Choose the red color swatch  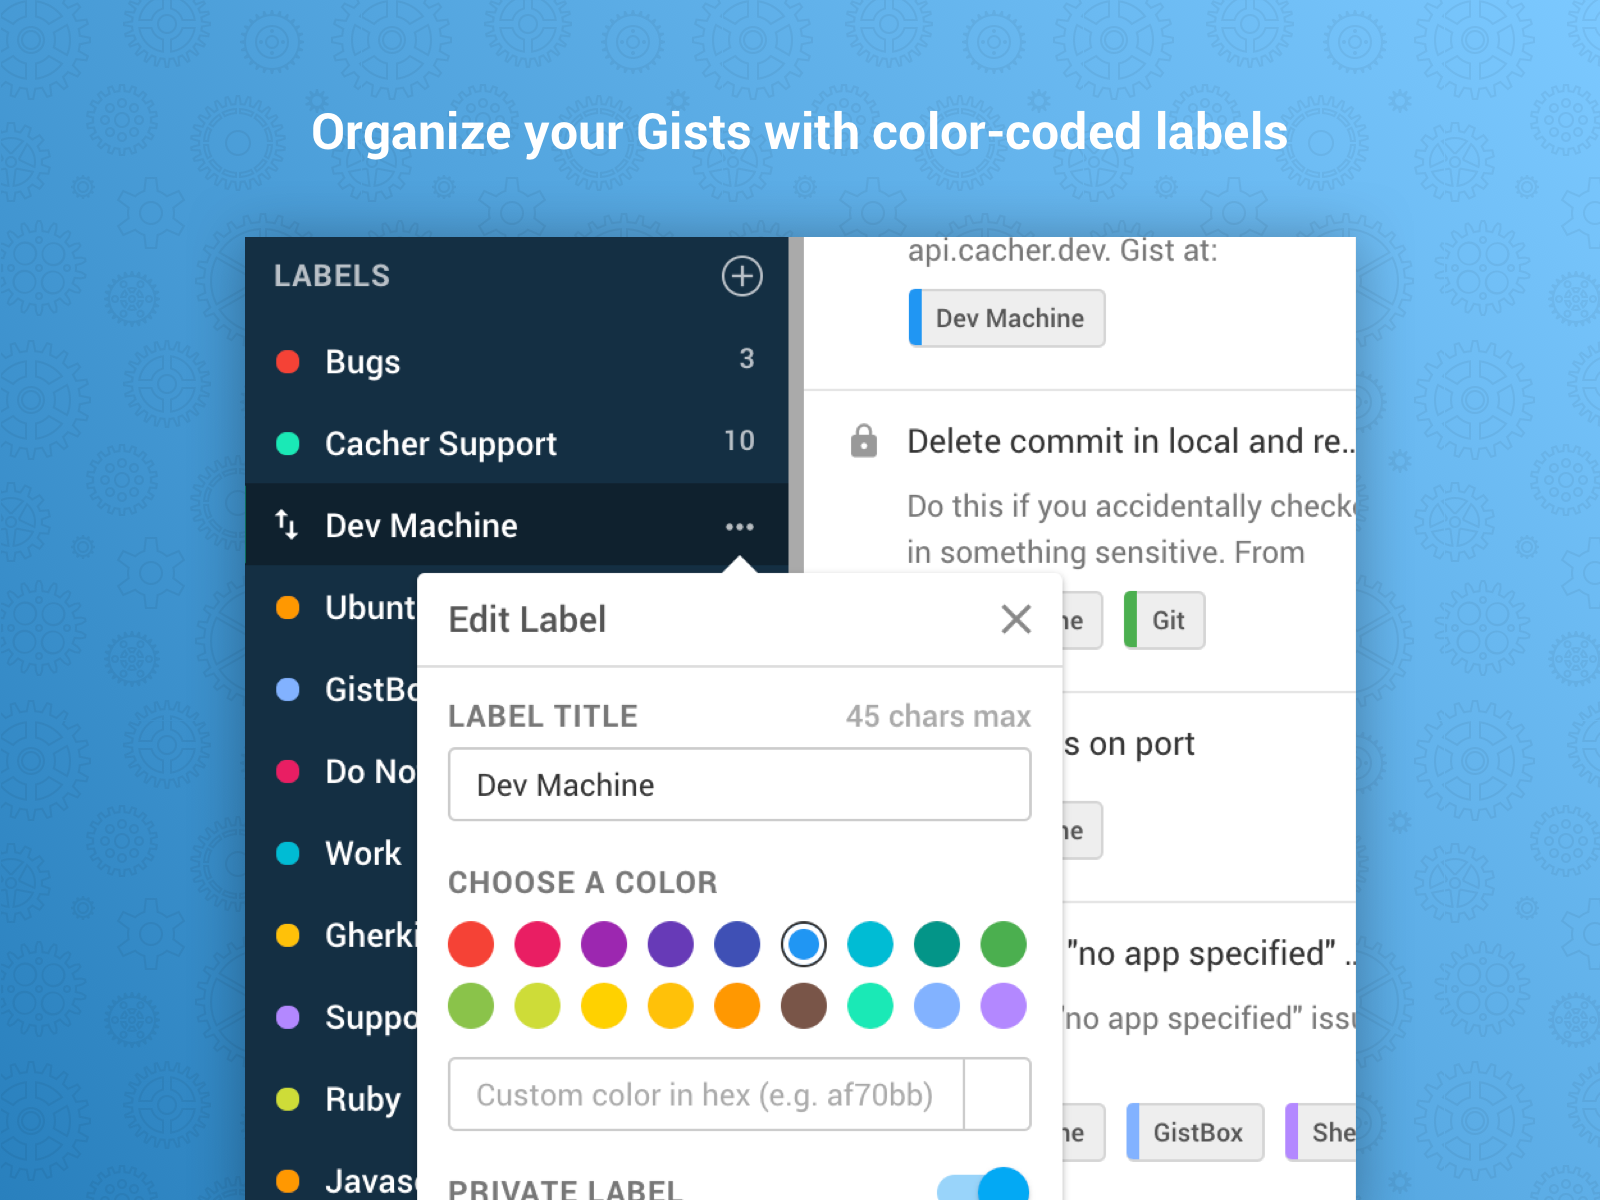click(x=471, y=944)
